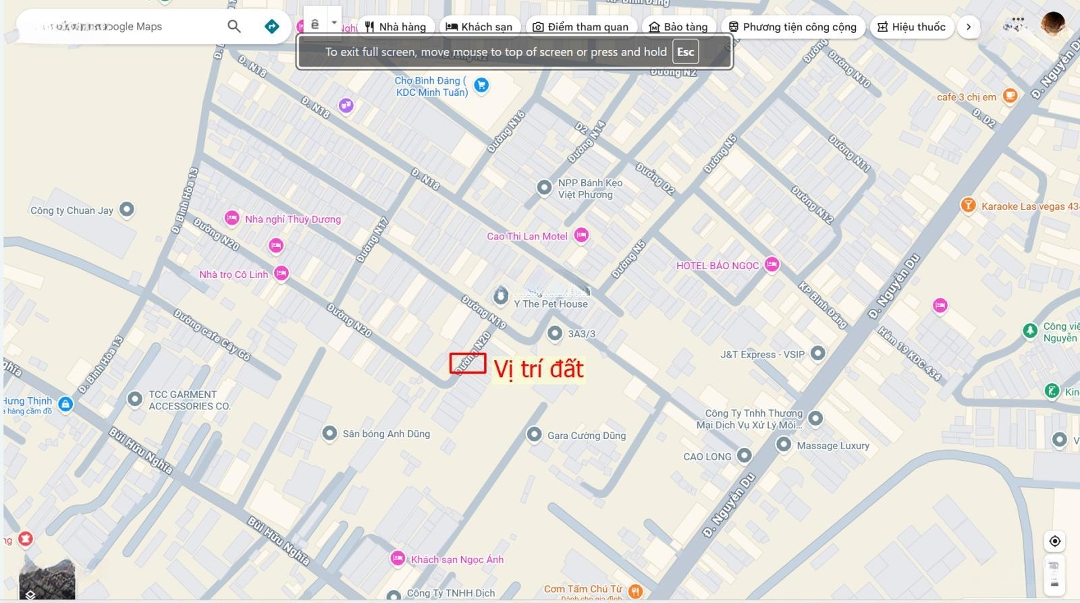Toggle the Khách sạn category filter
Viewport: 1080px width, 603px height.
(478, 27)
